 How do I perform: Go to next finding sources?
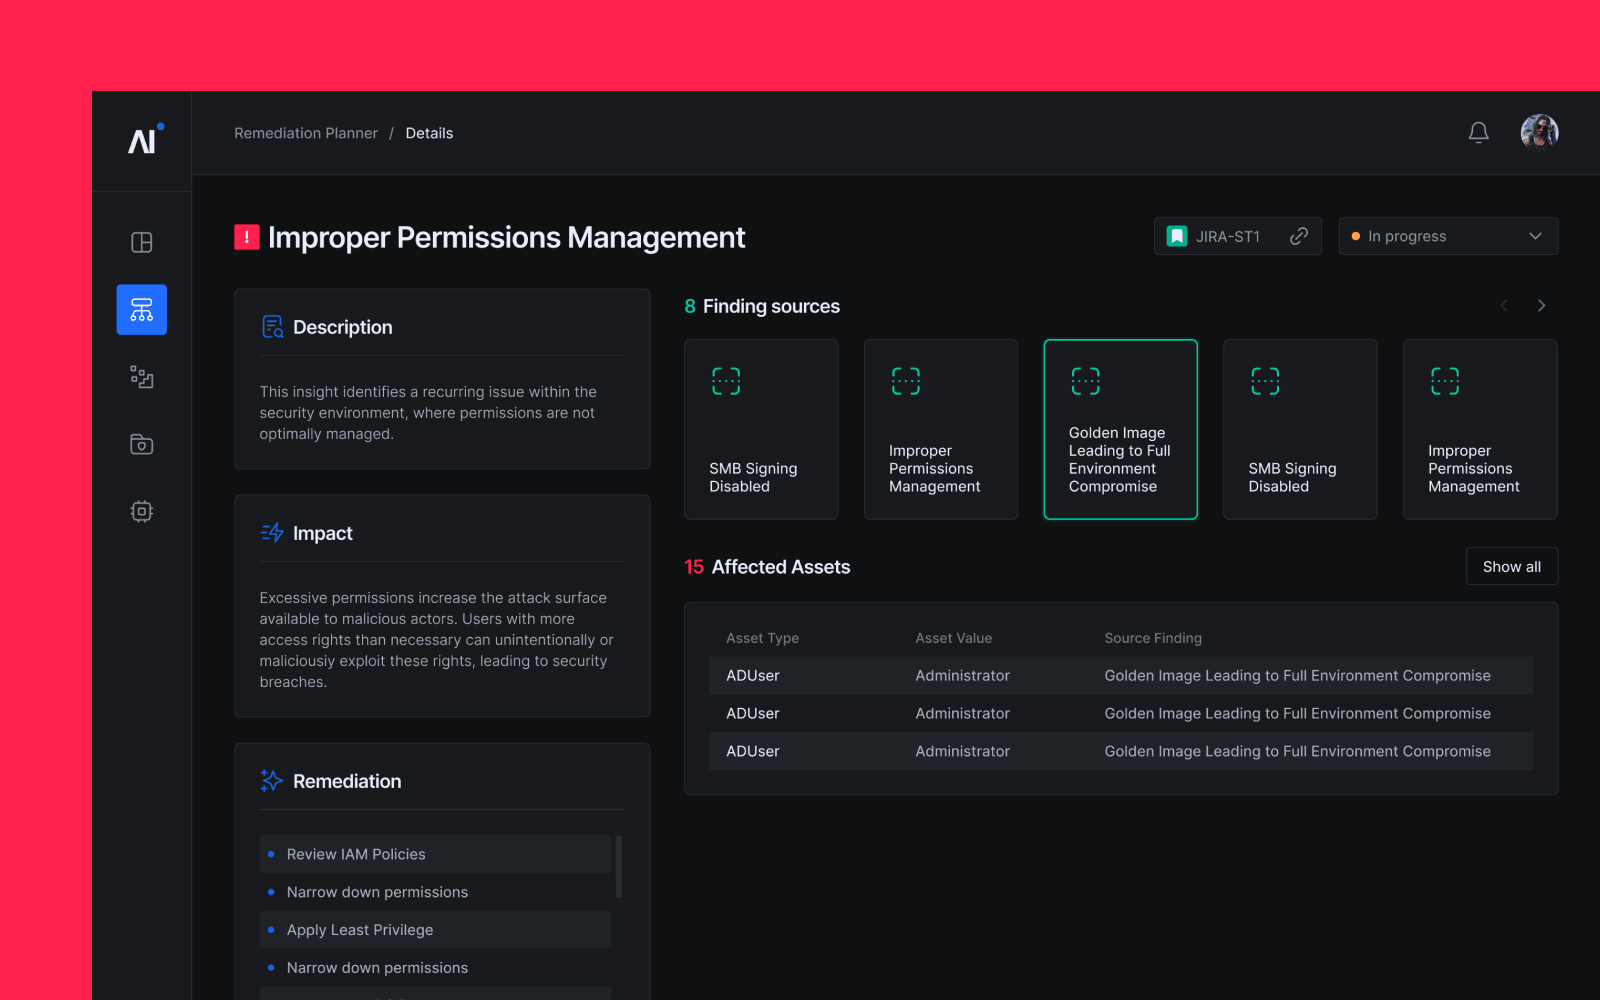[x=1542, y=306]
